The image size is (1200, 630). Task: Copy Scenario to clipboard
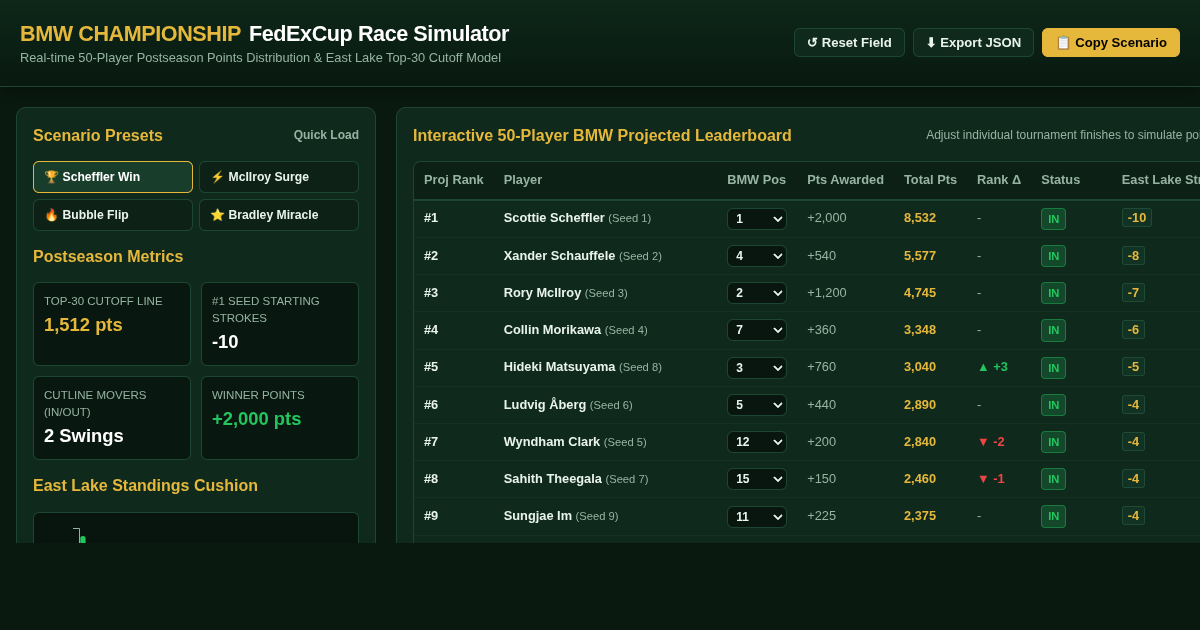coord(1111,42)
